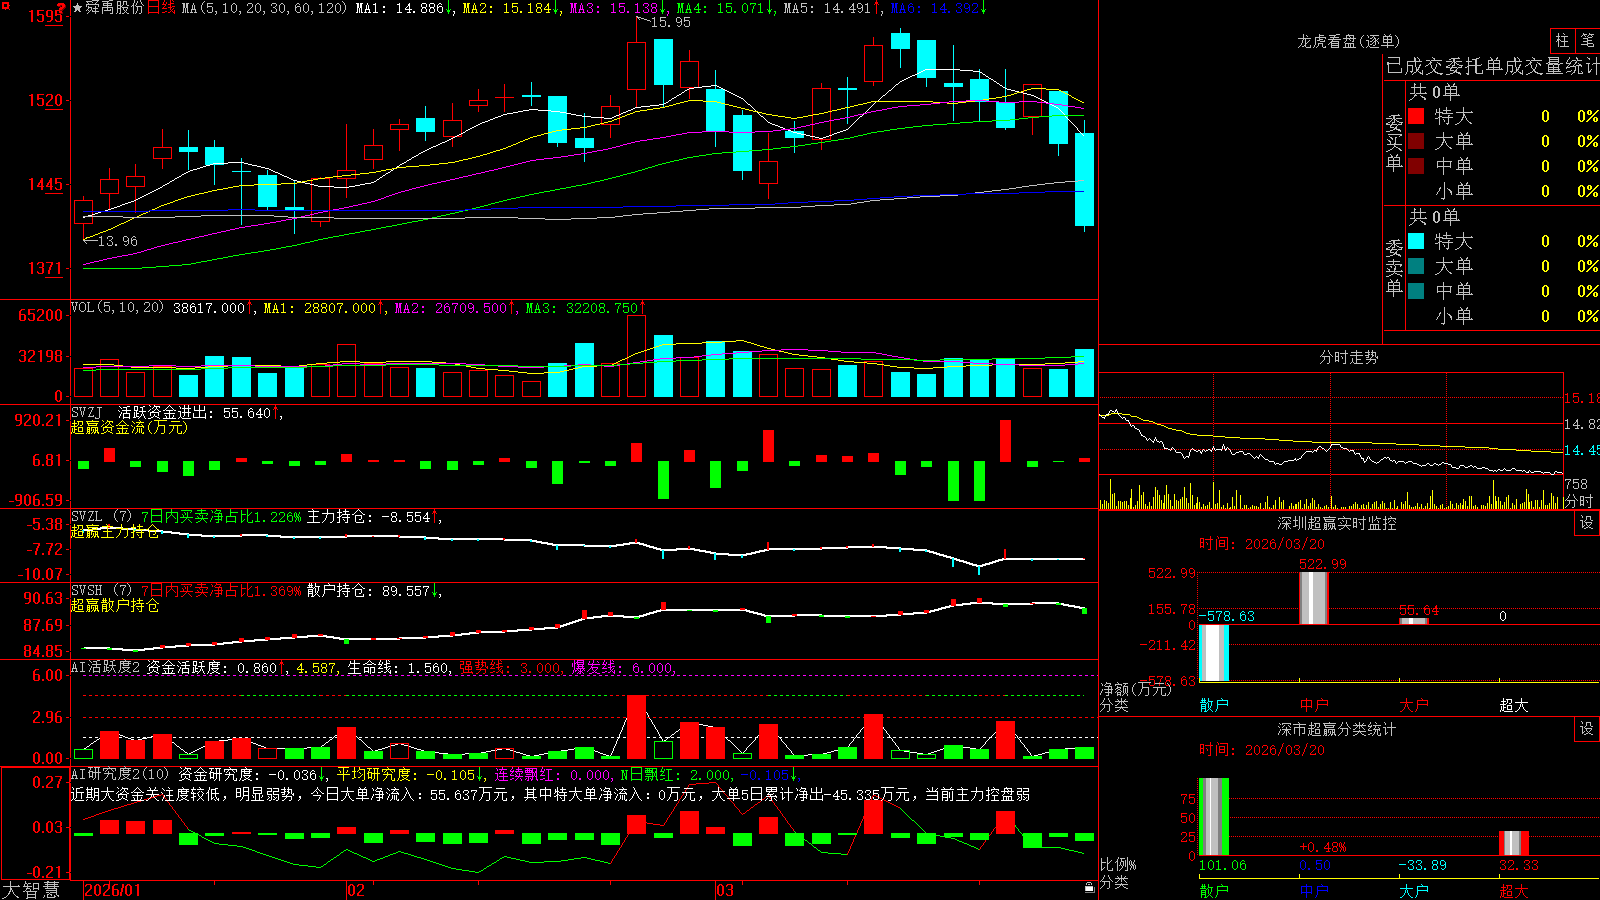Click the dark red 大单 swatch under 委买单

tap(1416, 141)
